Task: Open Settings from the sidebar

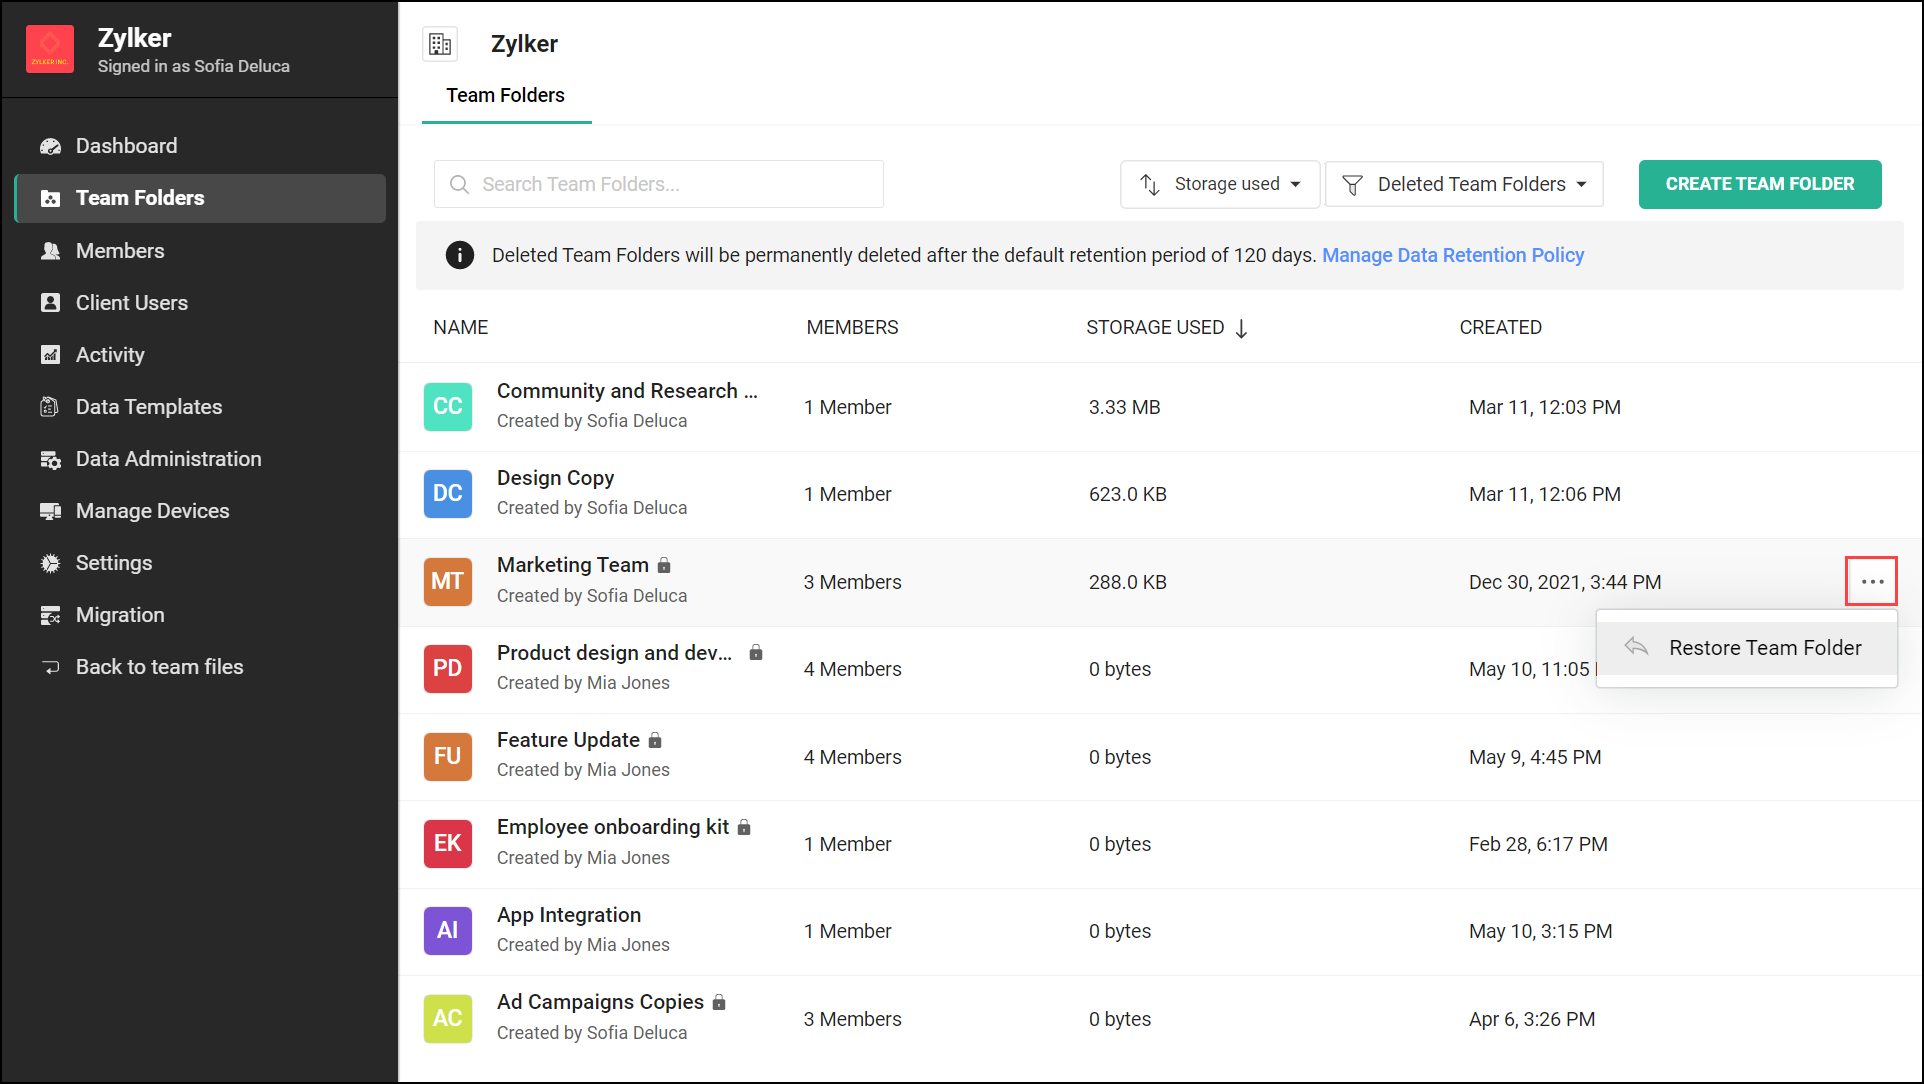Action: (114, 563)
